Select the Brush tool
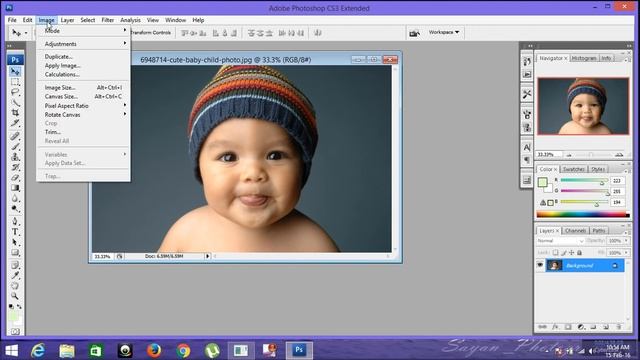Viewport: 640px width, 360px height. coord(16,146)
